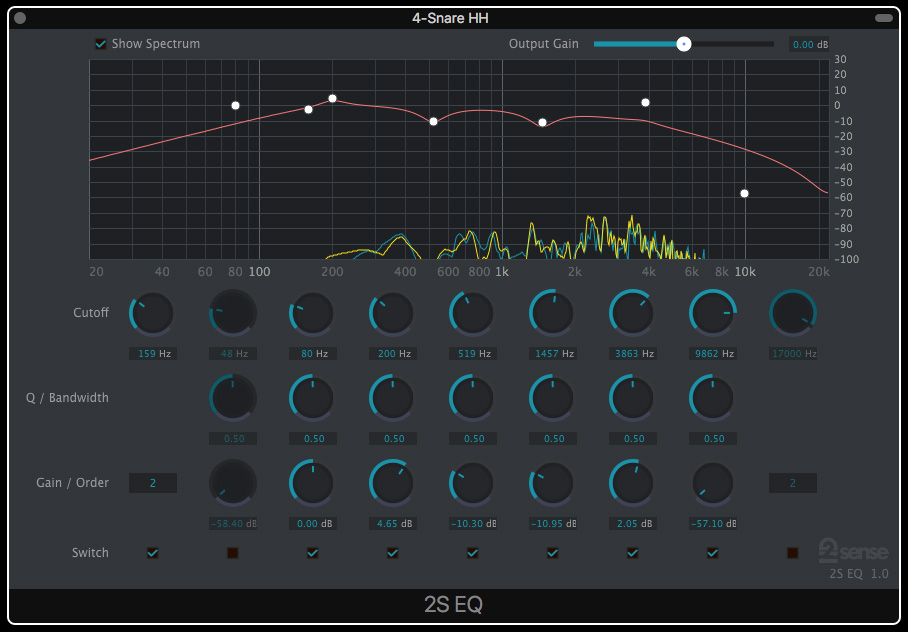Click the 519 Hz cutoff knob
This screenshot has width=908, height=632.
472,313
